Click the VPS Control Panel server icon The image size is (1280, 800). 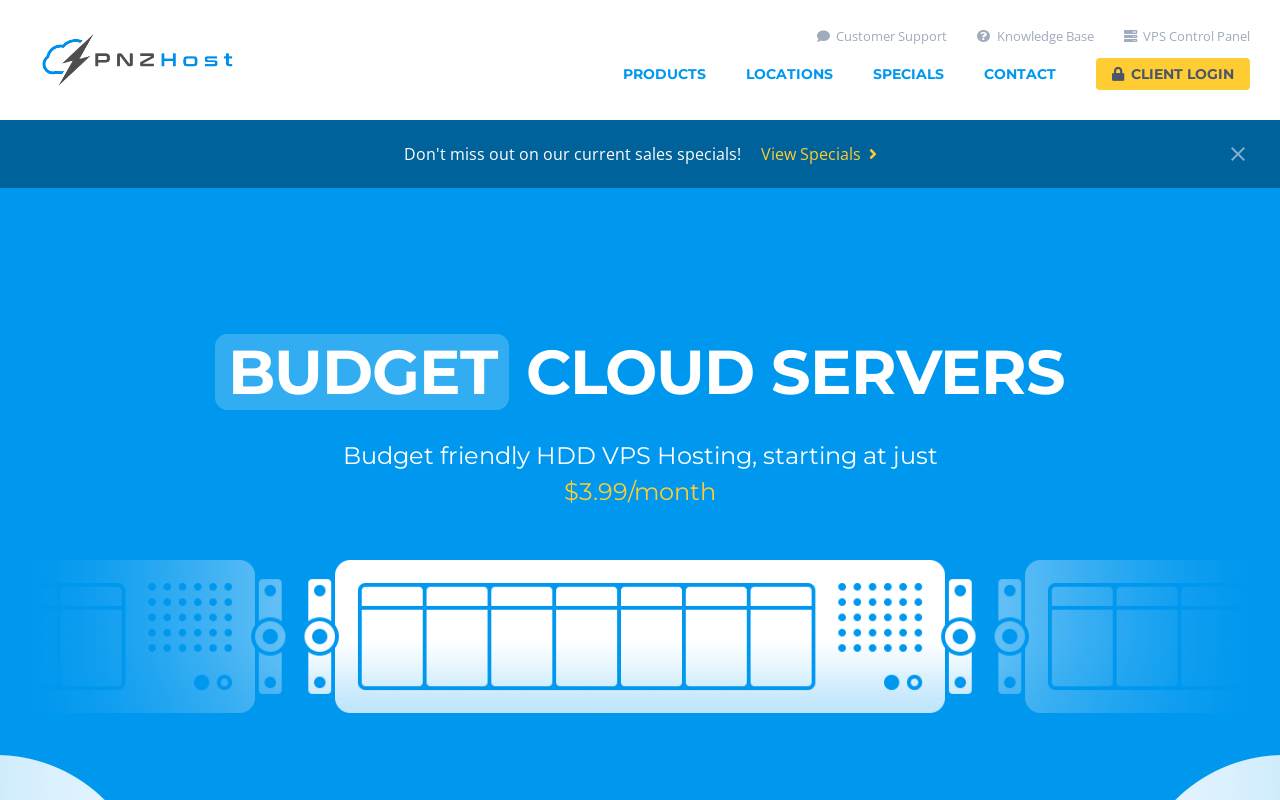(x=1130, y=36)
